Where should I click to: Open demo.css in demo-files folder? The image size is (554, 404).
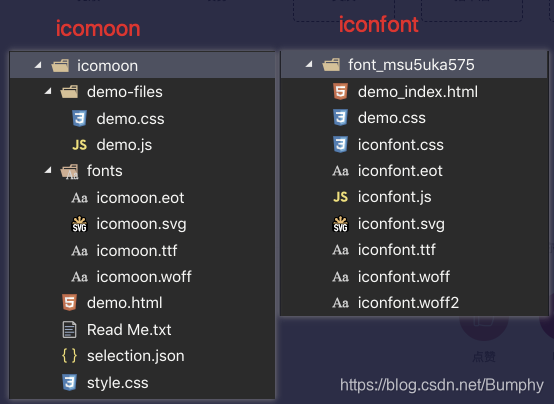pyautogui.click(x=130, y=119)
